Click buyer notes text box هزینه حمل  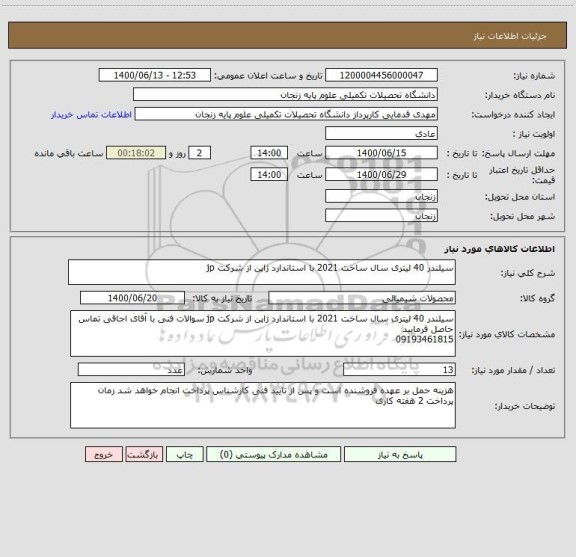point(263,405)
